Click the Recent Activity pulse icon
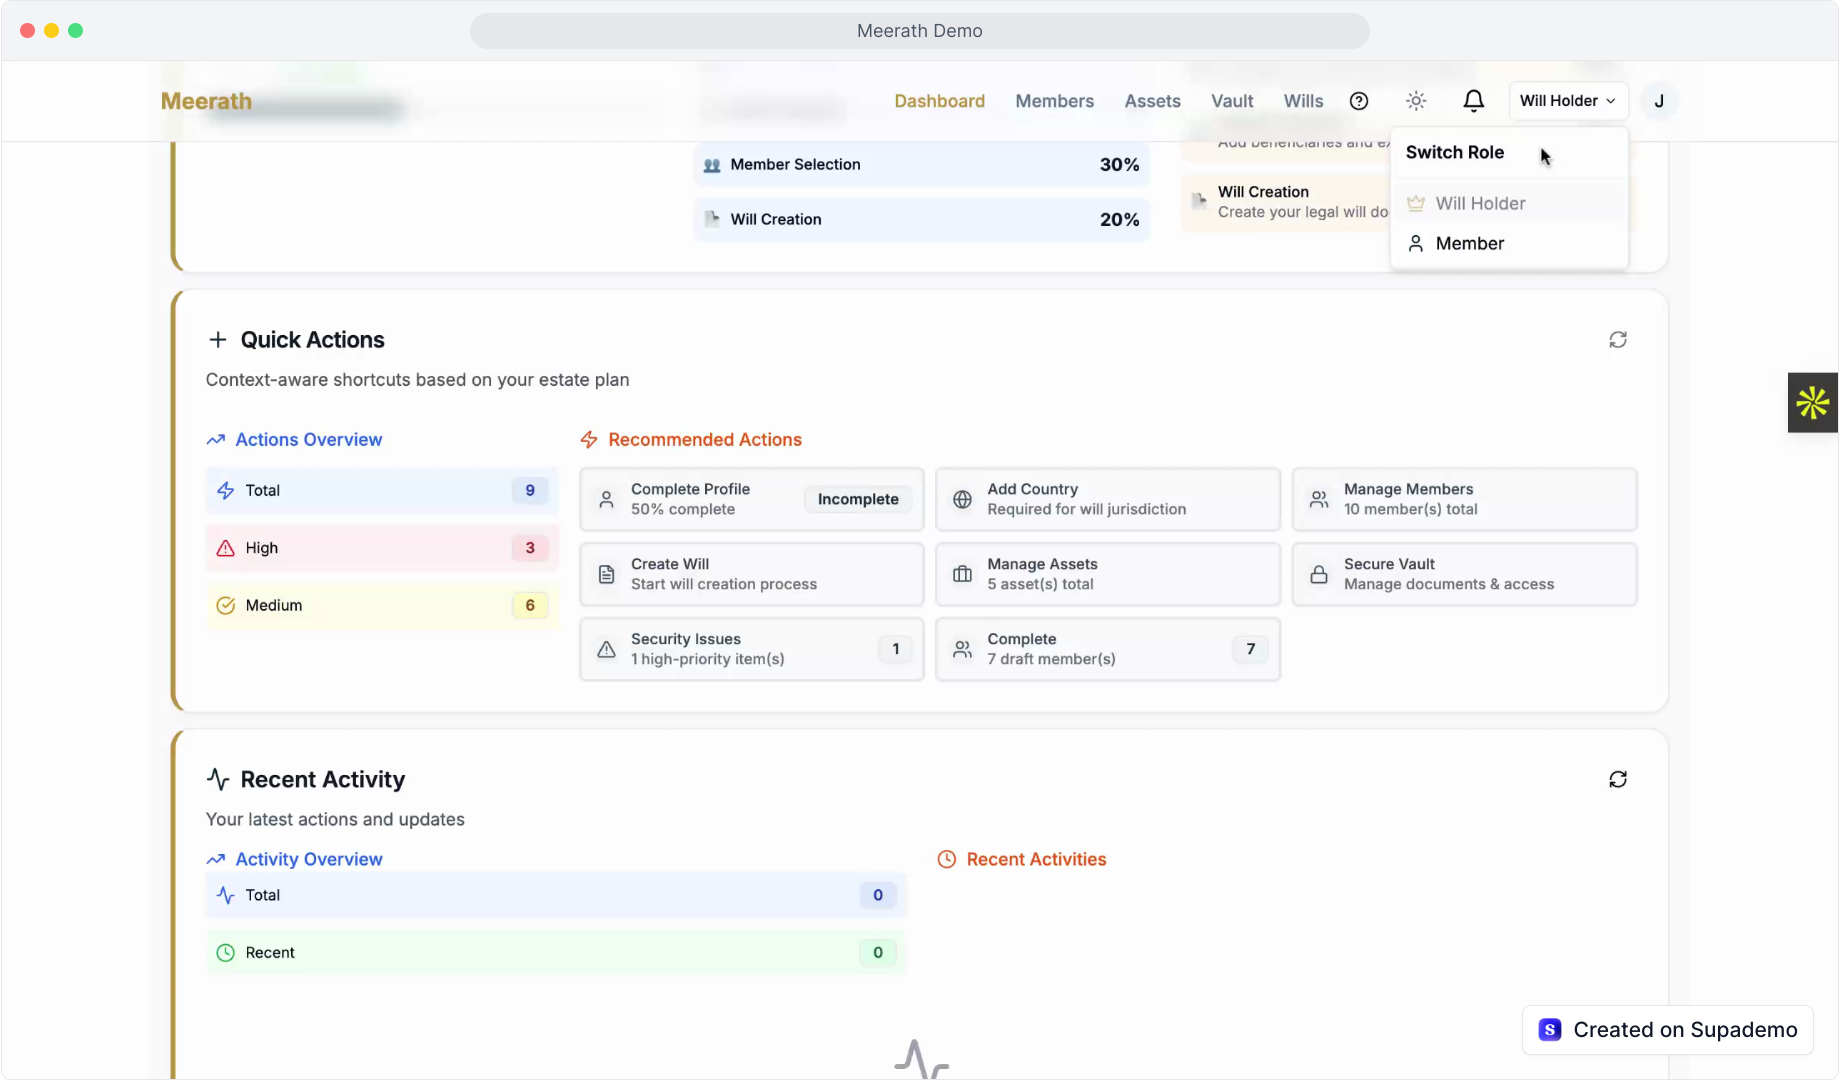This screenshot has width=1840, height=1080. click(x=218, y=779)
